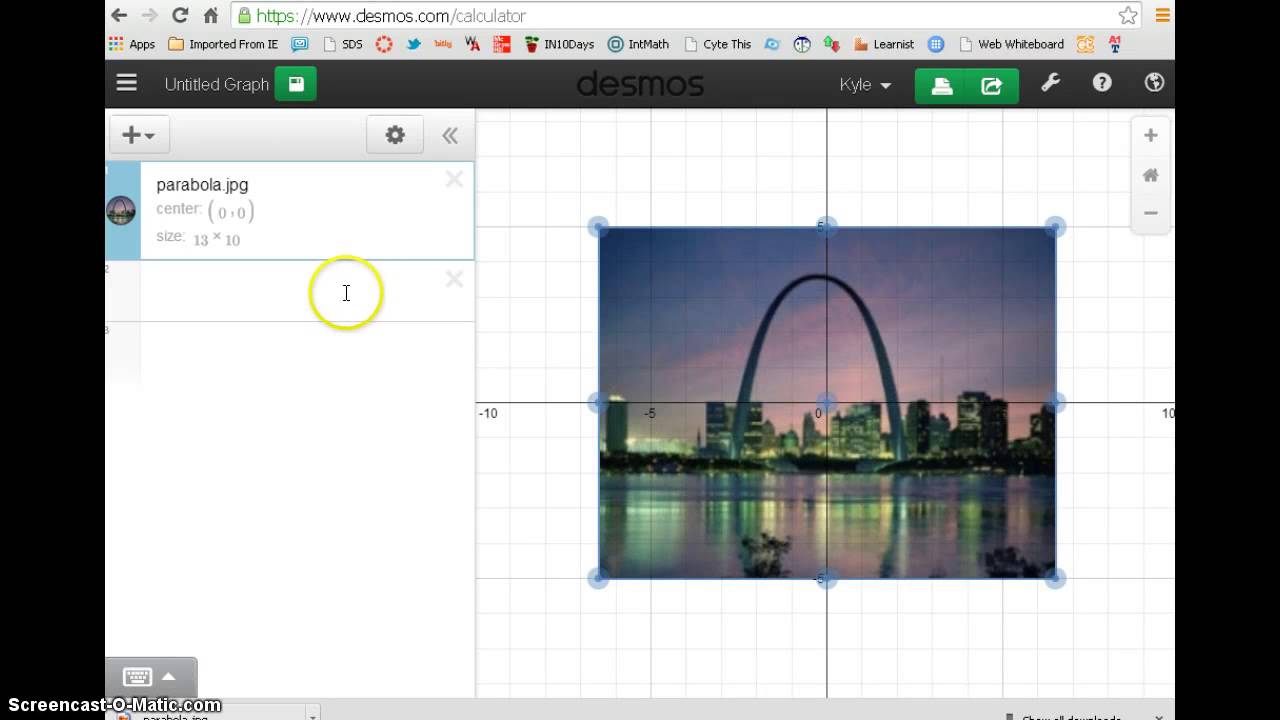This screenshot has width=1280, height=720.
Task: Click the green print graph button
Action: [x=941, y=85]
